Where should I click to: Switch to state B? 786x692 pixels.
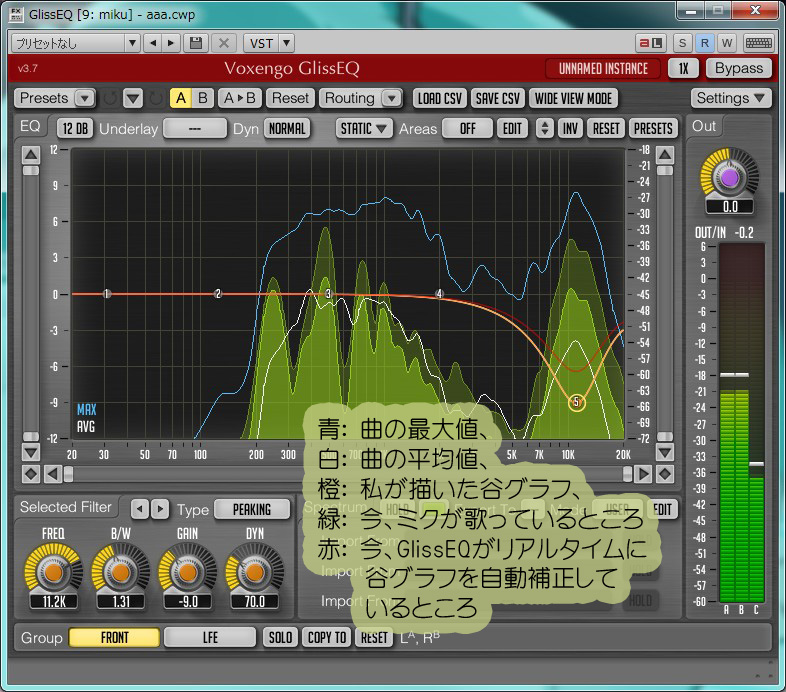(x=203, y=98)
